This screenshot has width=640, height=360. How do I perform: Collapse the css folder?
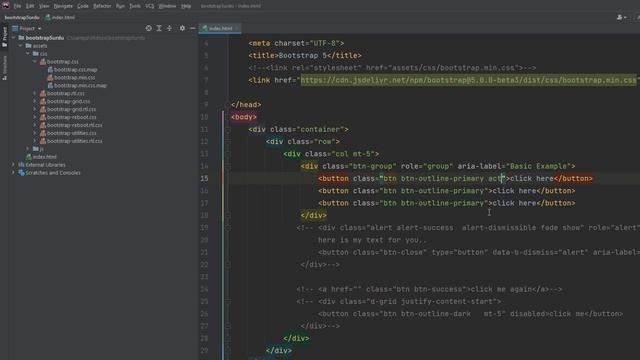coord(28,53)
